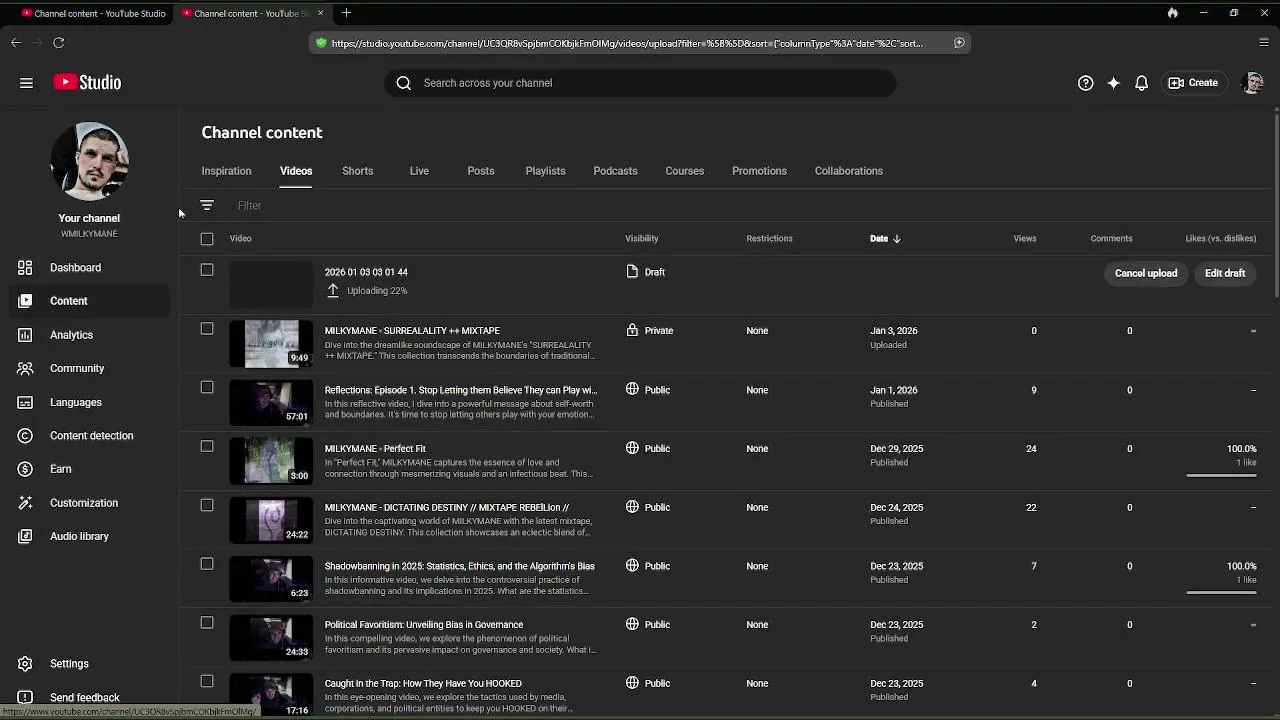Image resolution: width=1280 pixels, height=720 pixels.
Task: Click the search magnifier icon
Action: pos(403,83)
